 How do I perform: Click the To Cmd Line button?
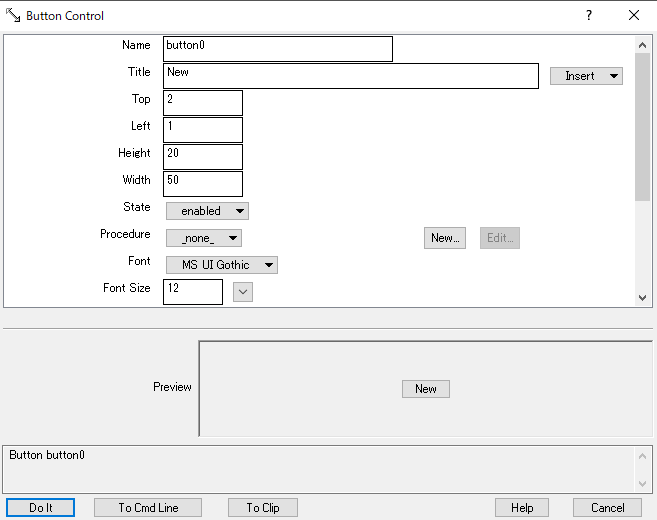click(148, 508)
